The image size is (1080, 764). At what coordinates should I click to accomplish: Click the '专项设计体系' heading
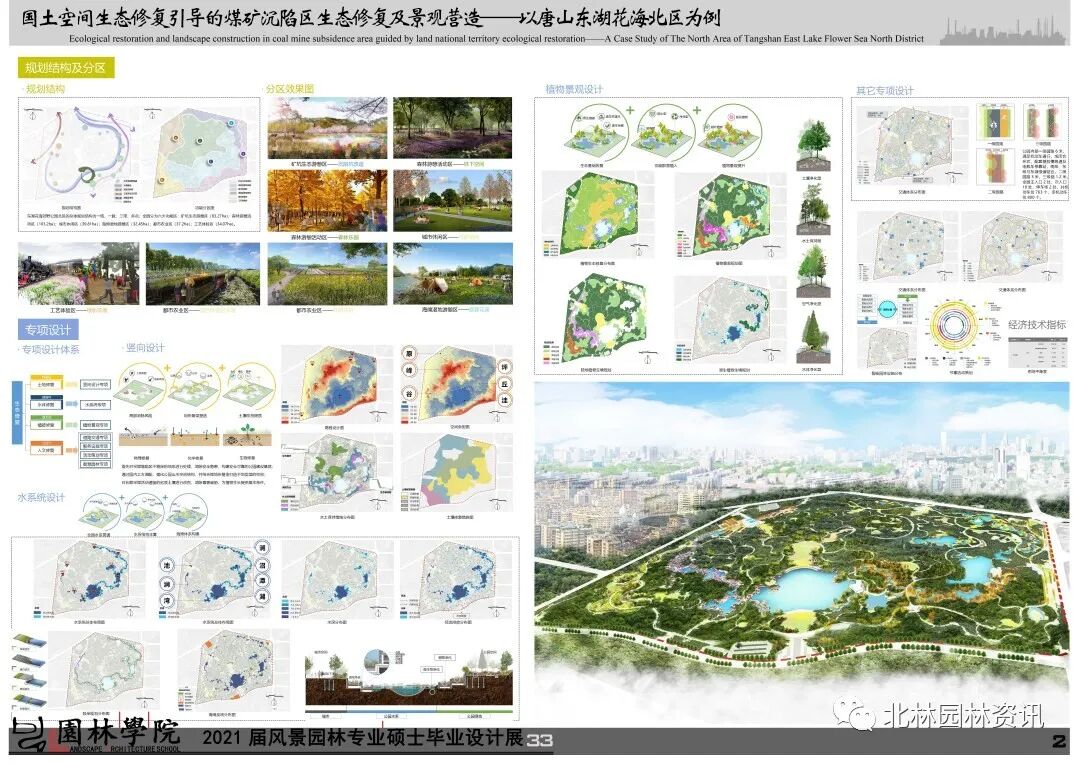click(50, 349)
